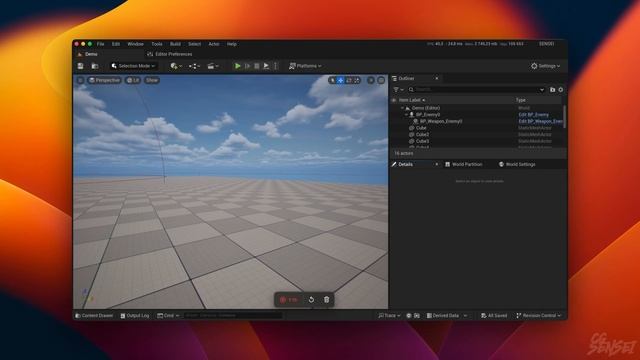Click the Edit BP_Enemy link
This screenshot has width=640, height=360.
[x=533, y=115]
